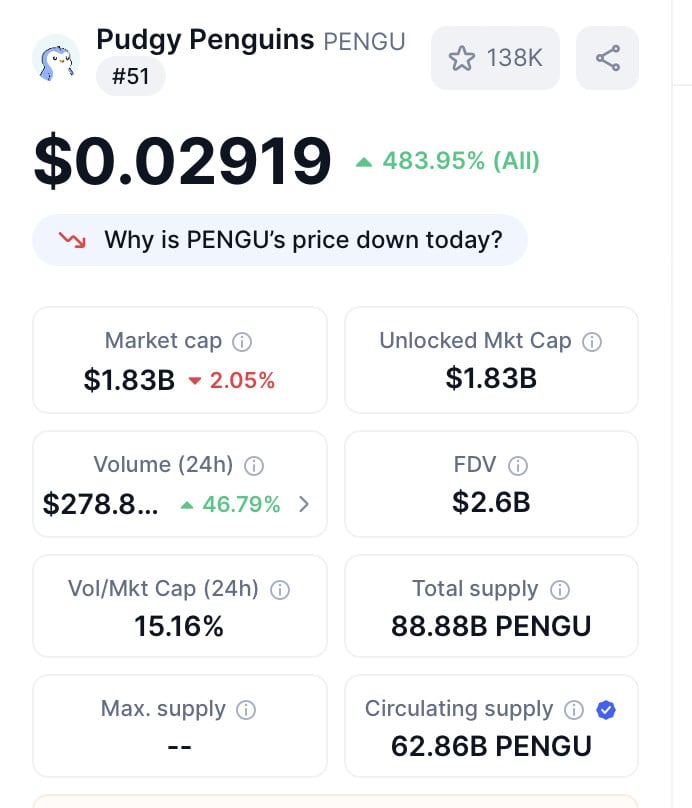
Task: Click the Pudgy Penguins logo avatar
Action: point(56,59)
